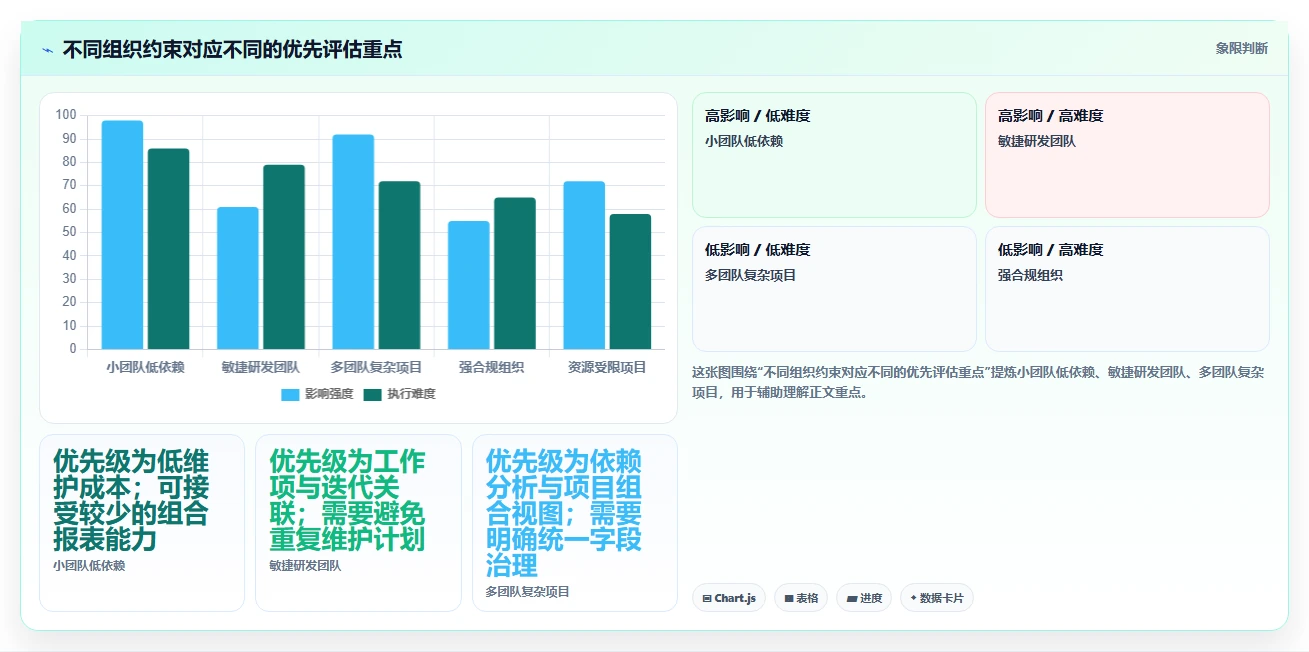1309x652 pixels.
Task: Click the 表格 tag
Action: (801, 598)
